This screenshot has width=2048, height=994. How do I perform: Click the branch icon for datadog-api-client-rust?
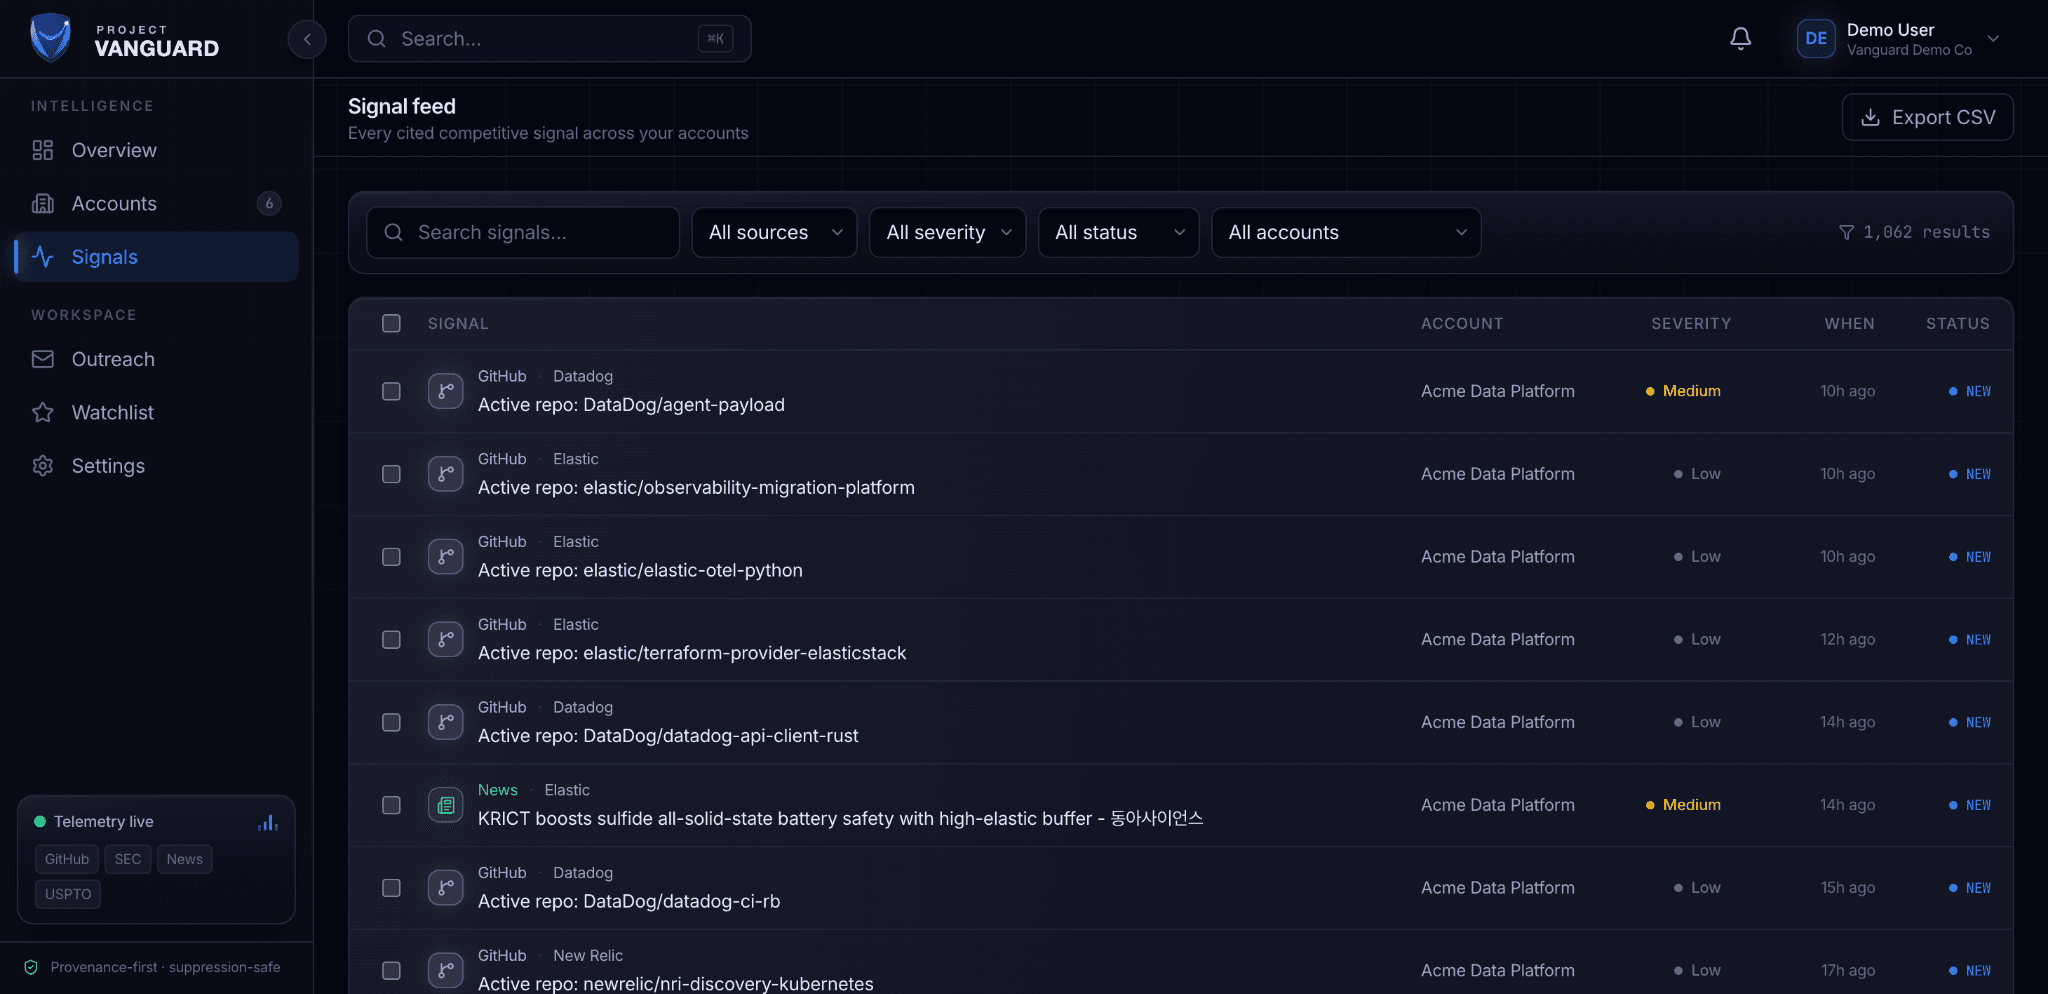coord(445,722)
